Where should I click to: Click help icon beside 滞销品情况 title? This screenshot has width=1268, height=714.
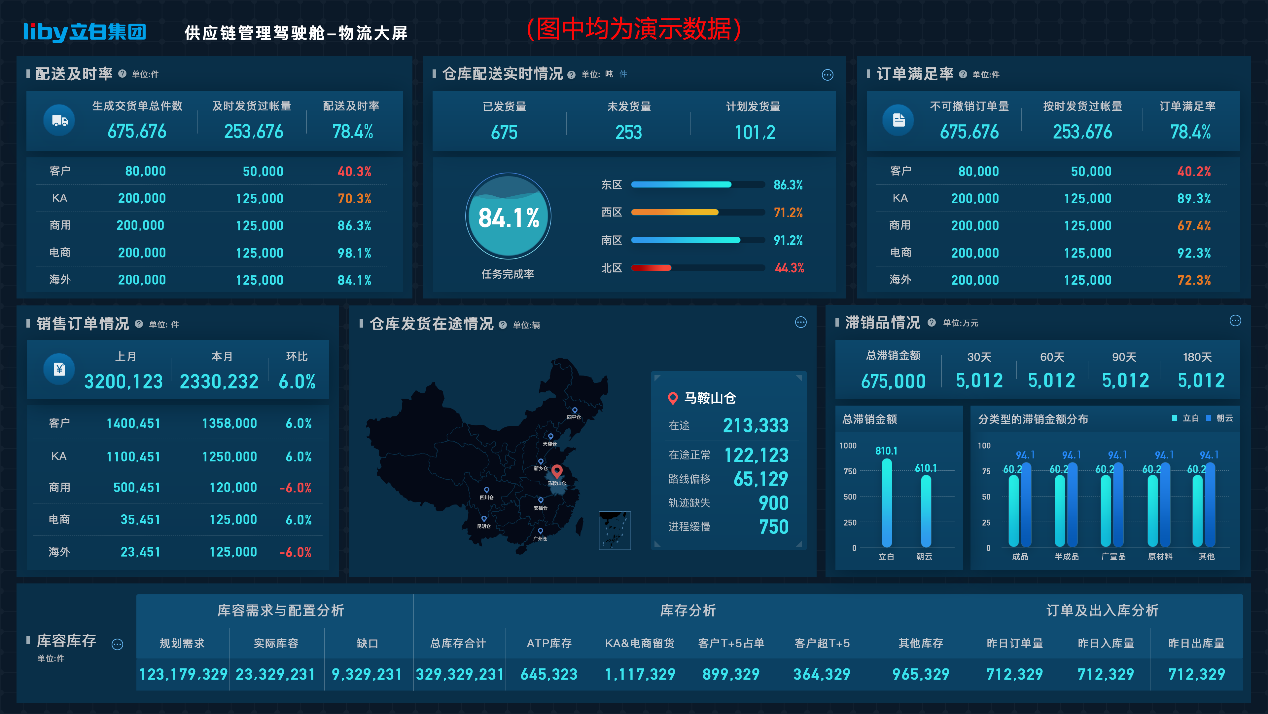click(932, 323)
